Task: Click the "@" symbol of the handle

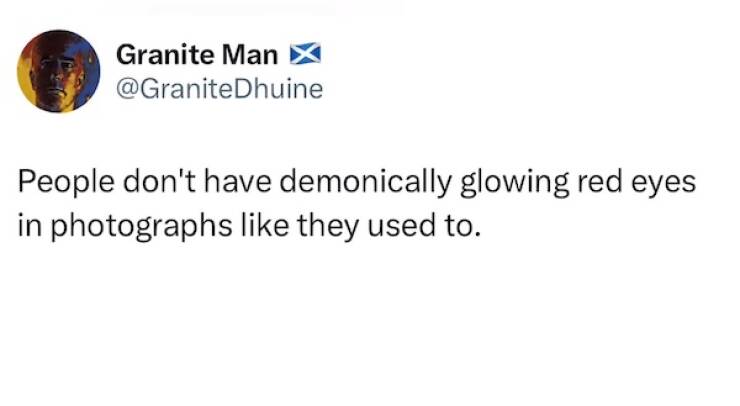Action: [x=127, y=89]
